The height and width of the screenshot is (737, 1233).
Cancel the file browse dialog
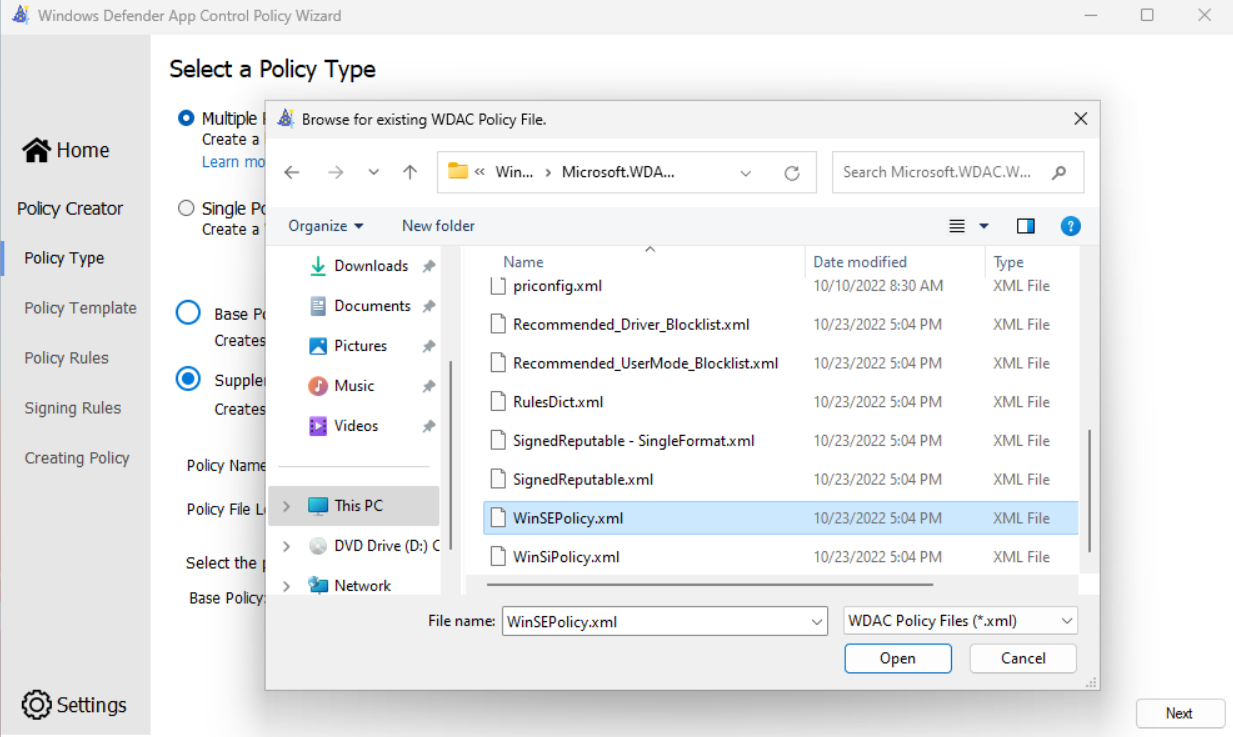tap(1023, 658)
